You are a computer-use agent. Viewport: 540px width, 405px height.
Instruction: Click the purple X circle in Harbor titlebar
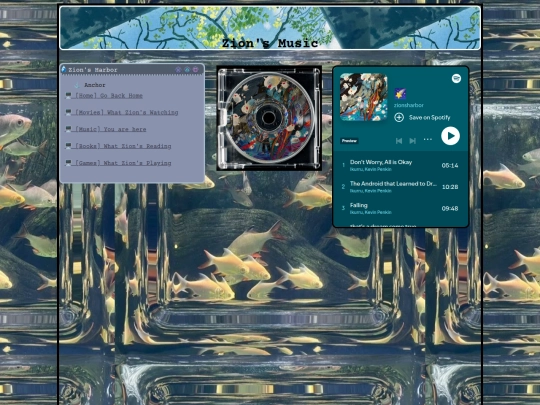(178, 70)
